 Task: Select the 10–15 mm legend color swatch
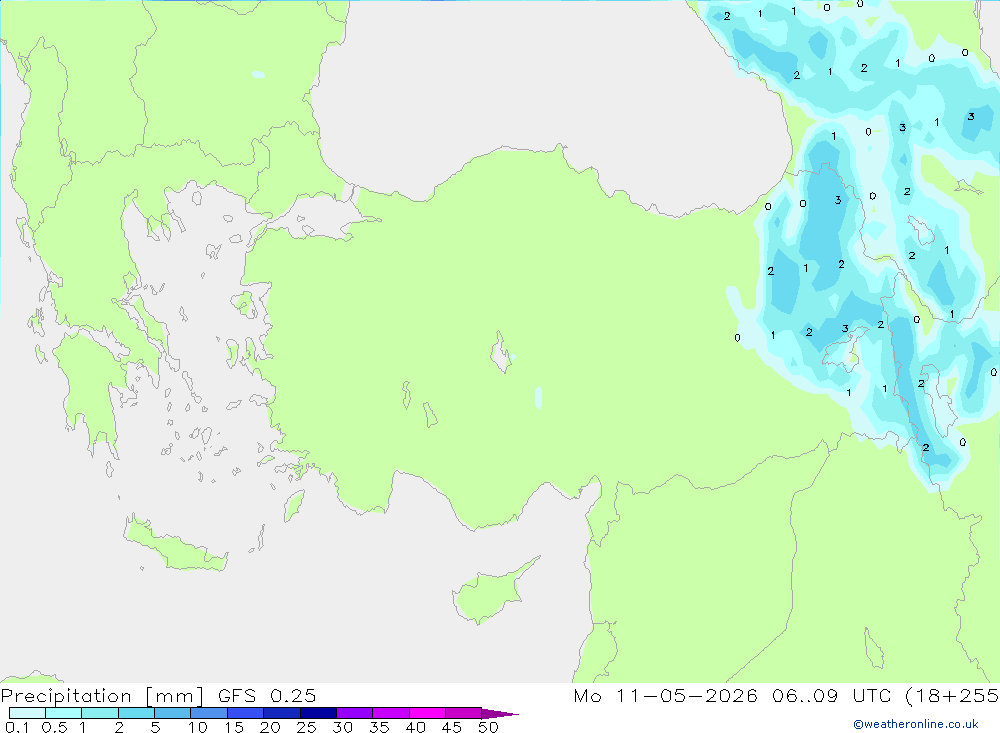(209, 713)
